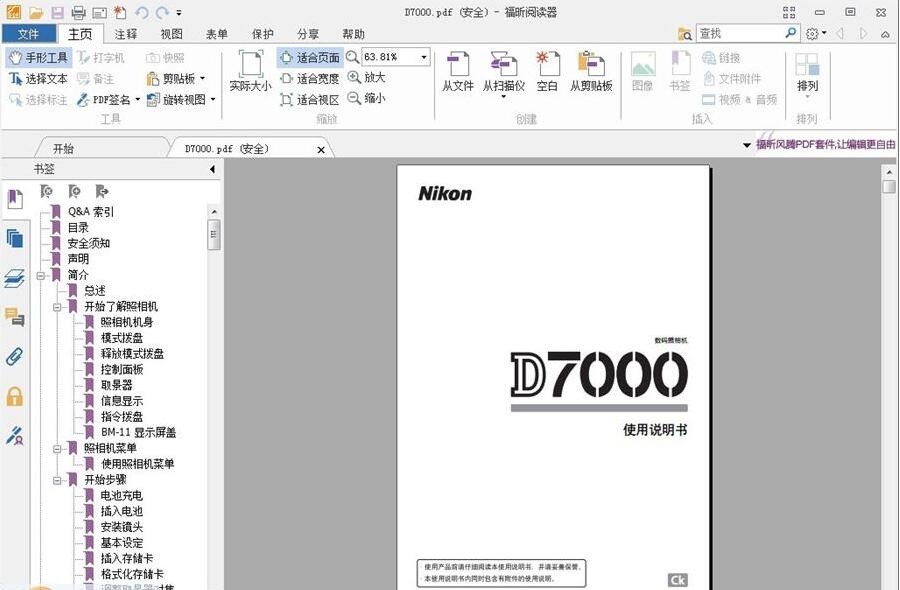Image resolution: width=900 pixels, height=590 pixels.
Task: Collapse the 简介 bookmark tree node
Action: point(39,274)
